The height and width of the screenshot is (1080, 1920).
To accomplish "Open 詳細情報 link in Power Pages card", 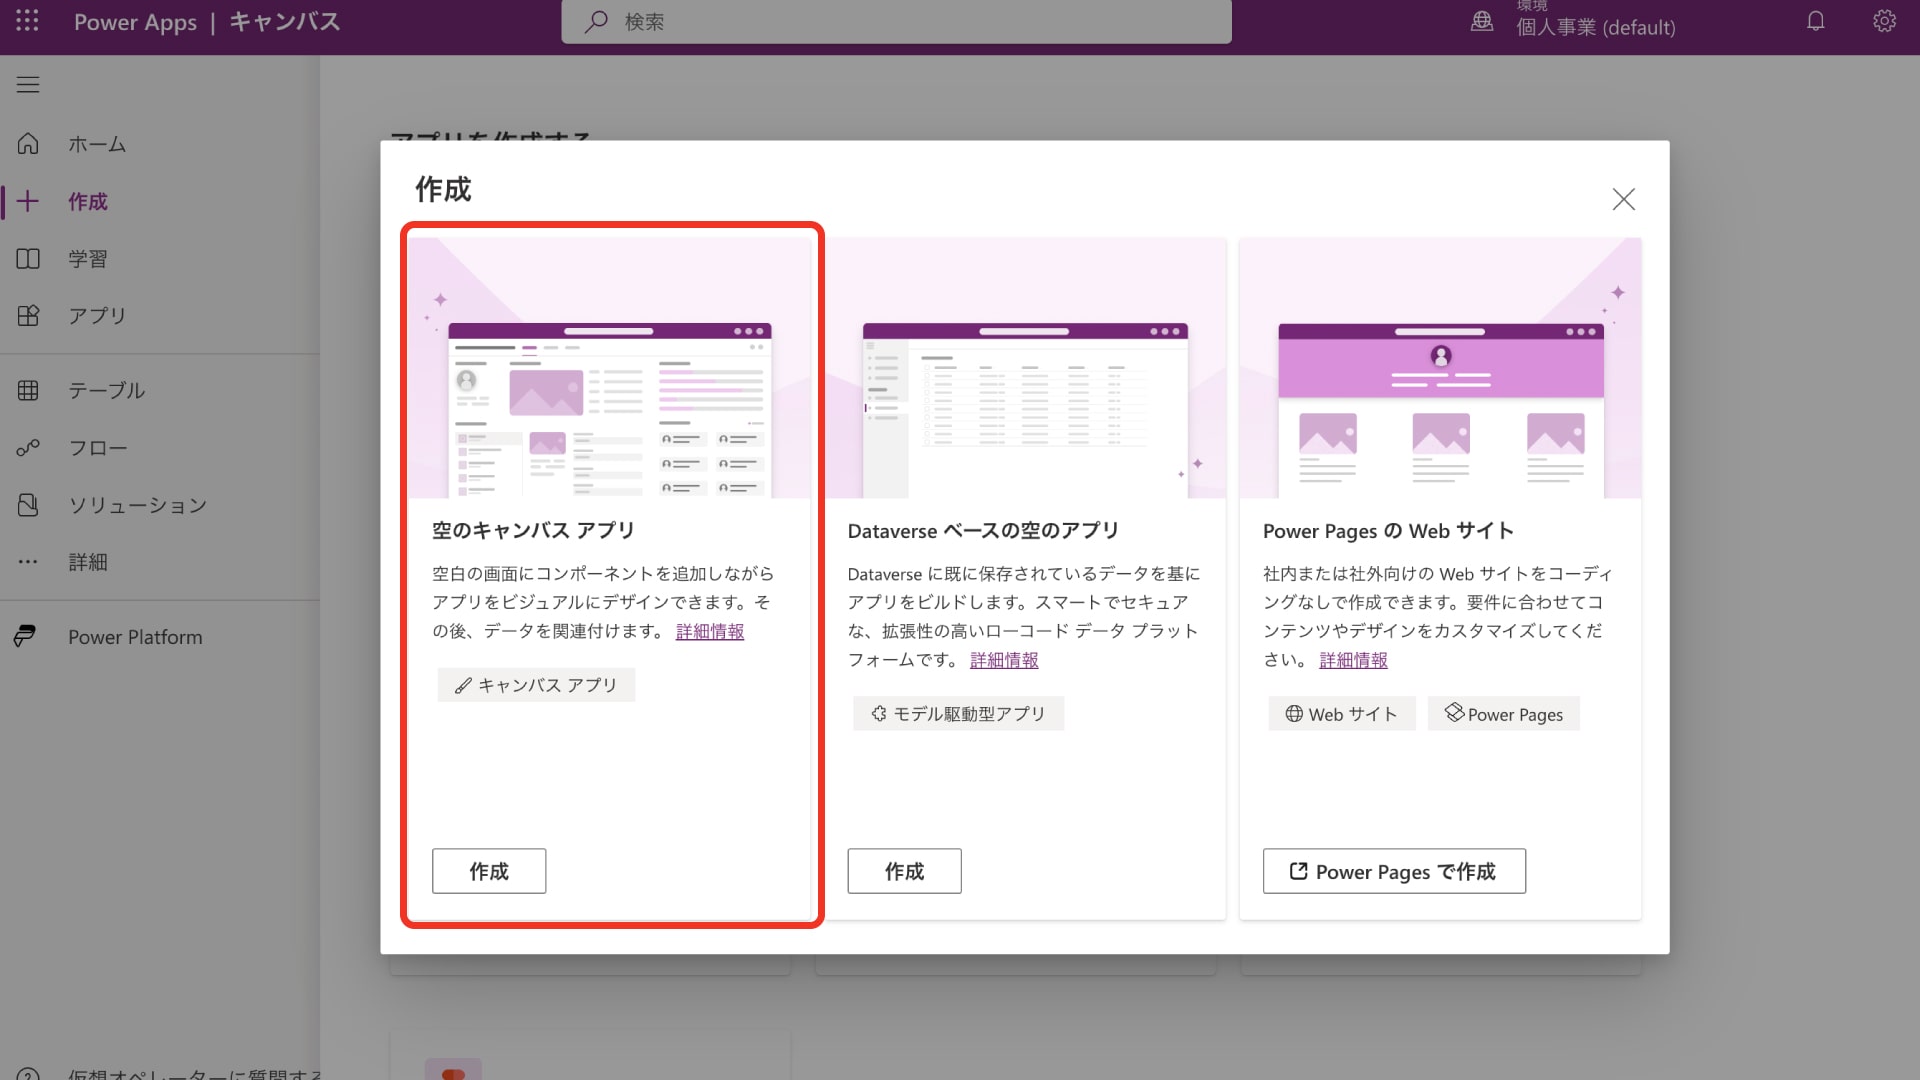I will 1353,660.
